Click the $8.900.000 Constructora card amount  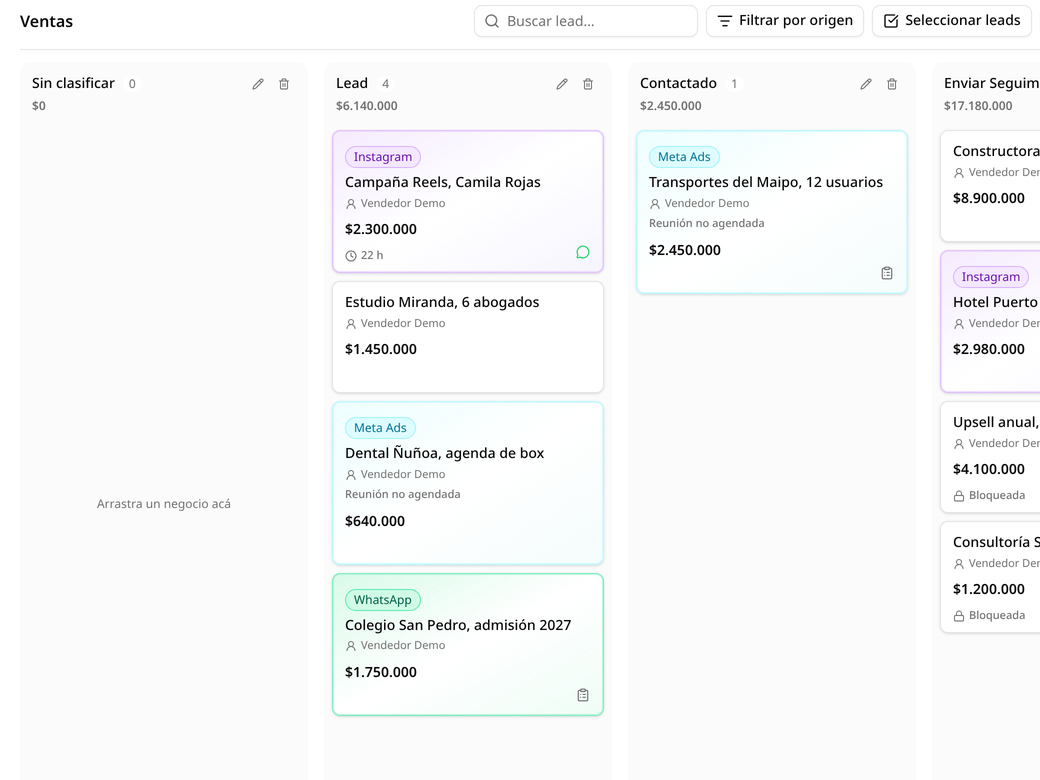[989, 198]
